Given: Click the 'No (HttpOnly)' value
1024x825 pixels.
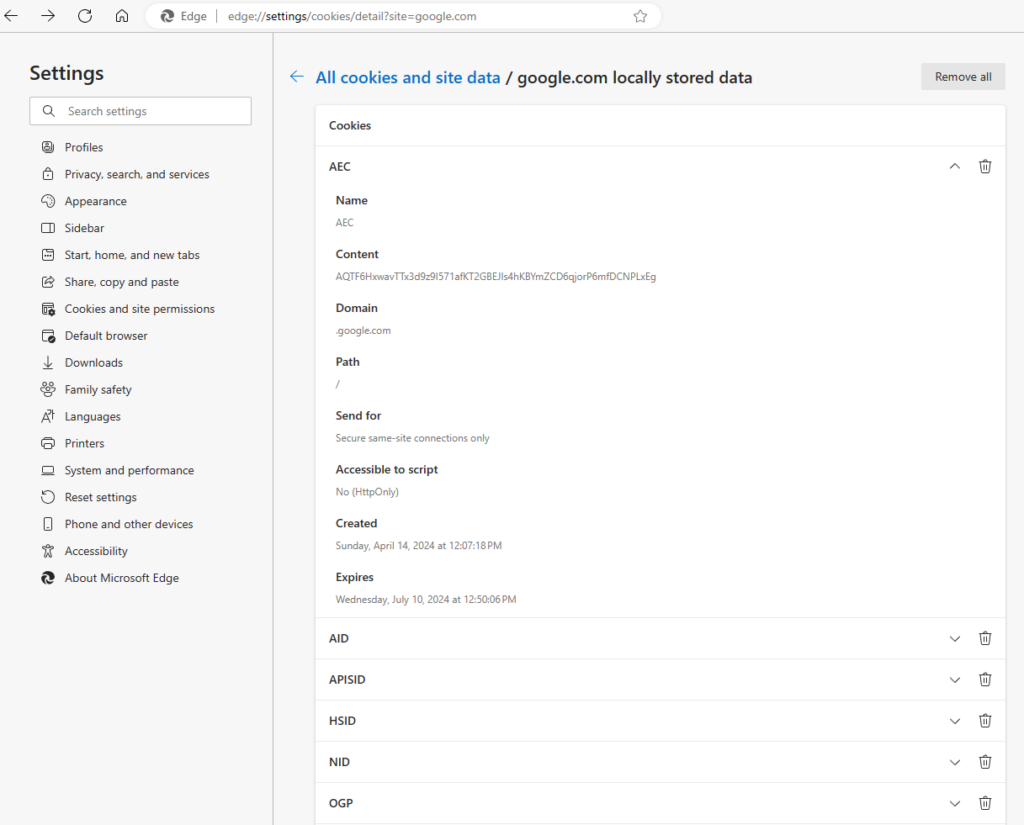Looking at the screenshot, I should coord(367,492).
